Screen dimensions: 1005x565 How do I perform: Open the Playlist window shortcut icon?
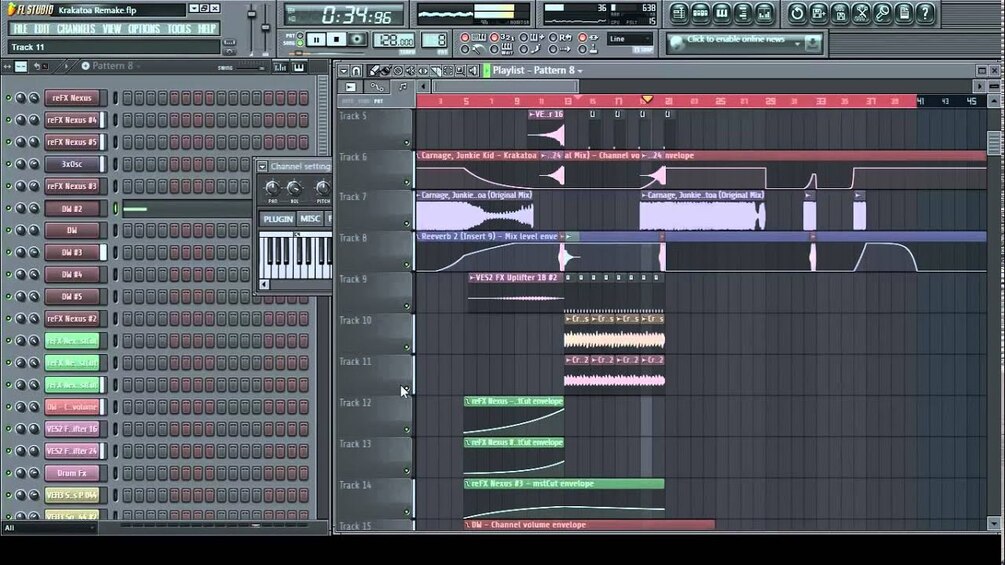(x=679, y=13)
